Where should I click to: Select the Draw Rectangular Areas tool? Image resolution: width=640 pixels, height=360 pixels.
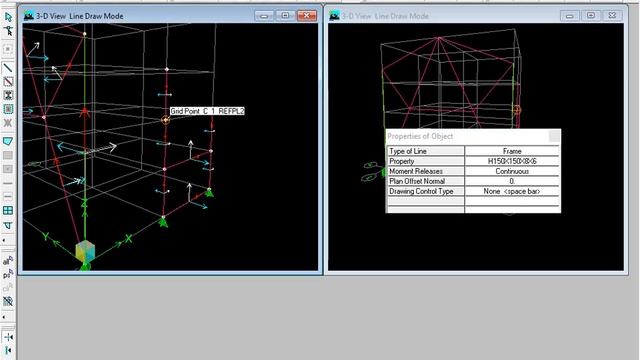click(8, 155)
